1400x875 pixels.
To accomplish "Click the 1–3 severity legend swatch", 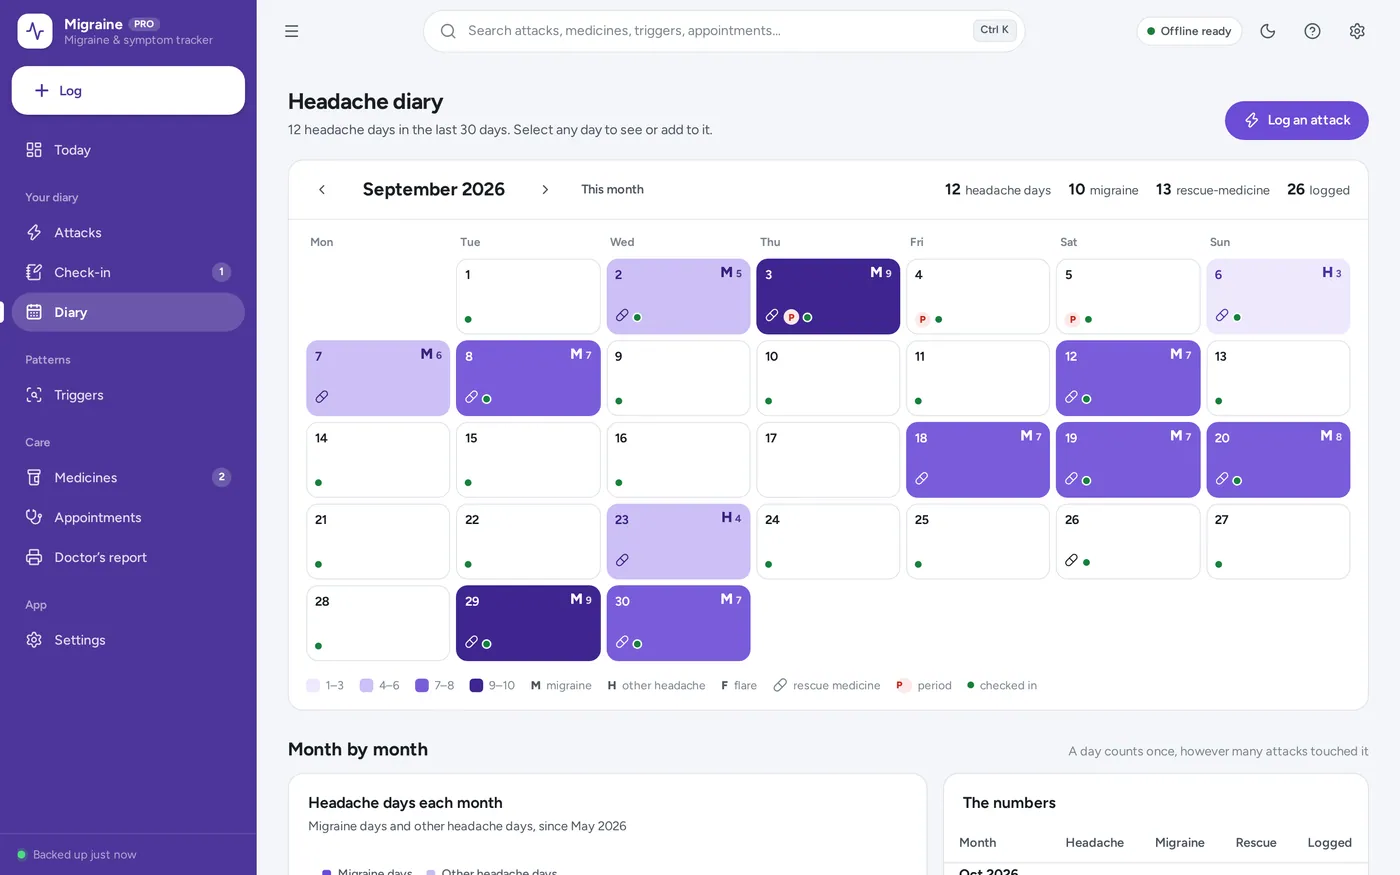I will pyautogui.click(x=313, y=686).
